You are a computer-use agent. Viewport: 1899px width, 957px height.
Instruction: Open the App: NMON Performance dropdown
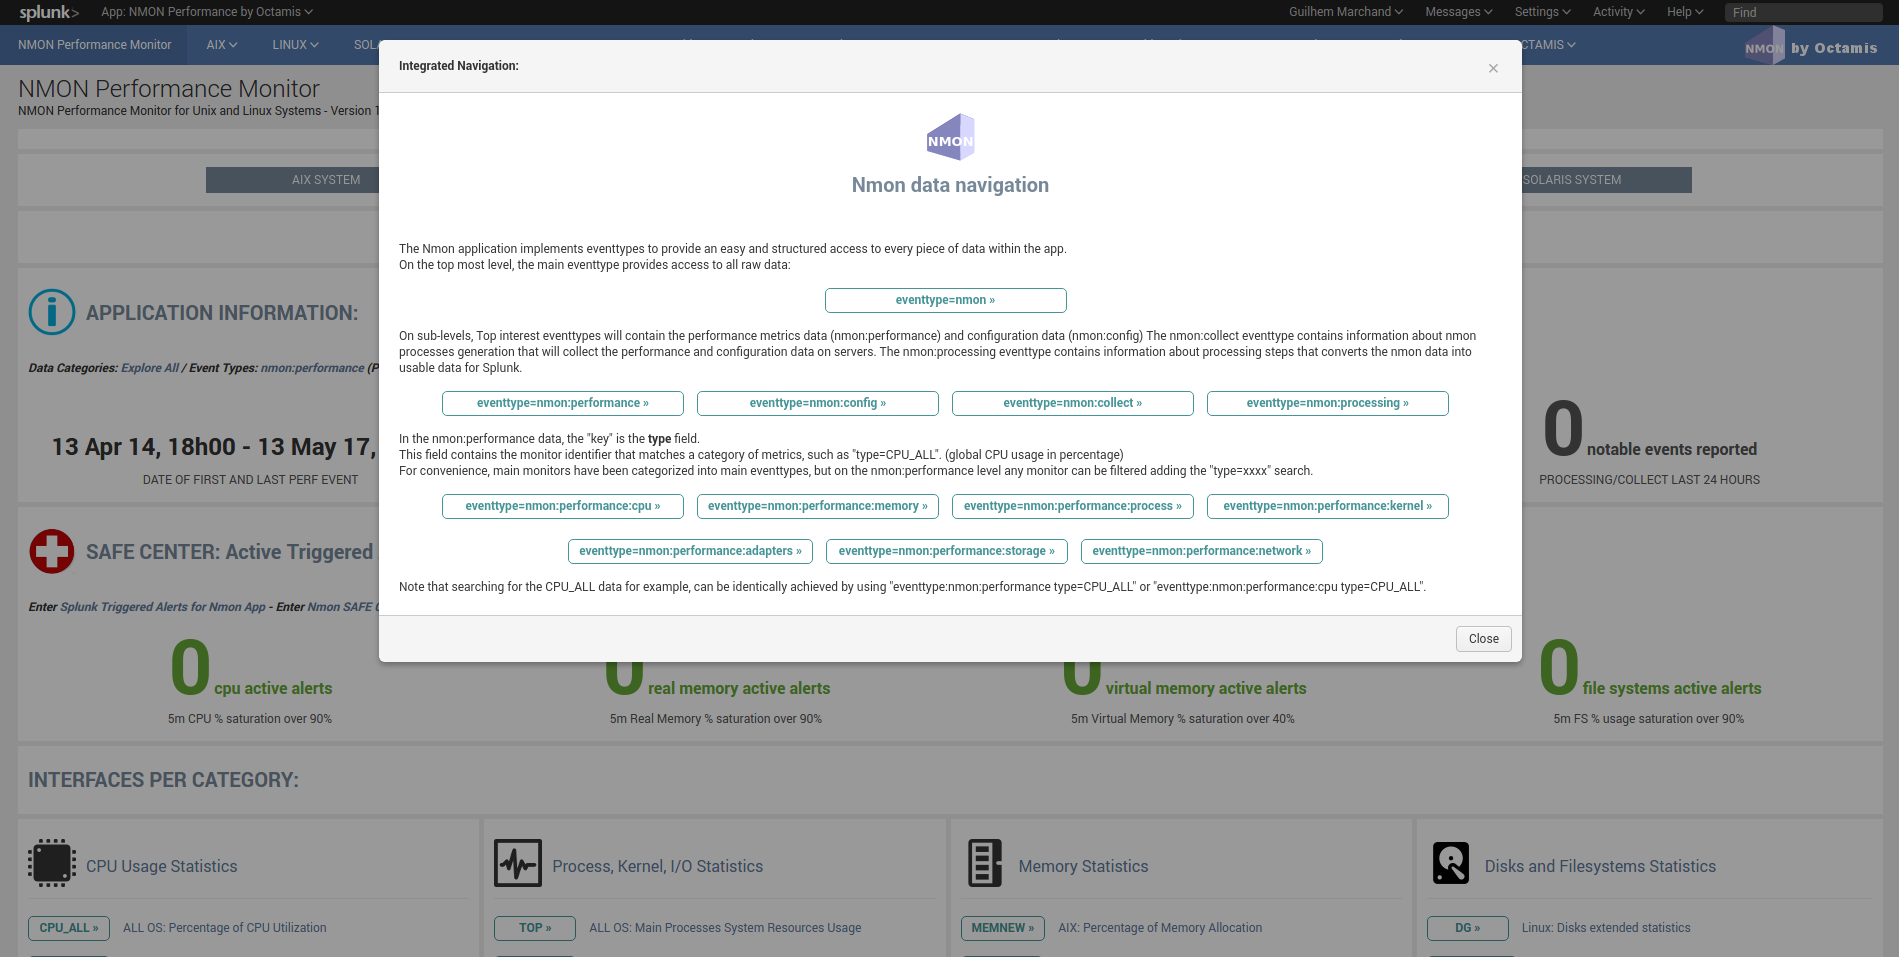coord(207,12)
